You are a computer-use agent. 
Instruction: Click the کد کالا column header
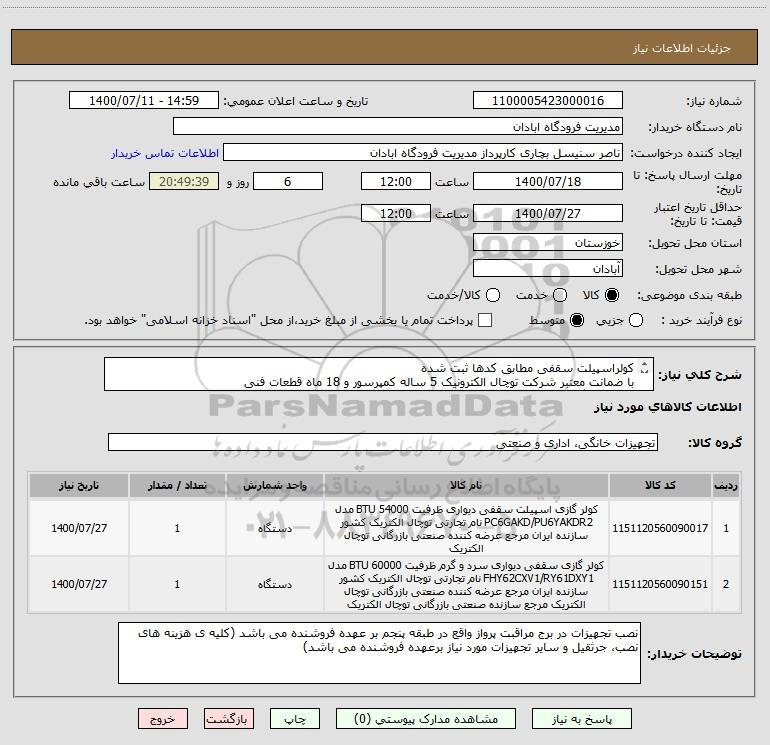pos(660,485)
